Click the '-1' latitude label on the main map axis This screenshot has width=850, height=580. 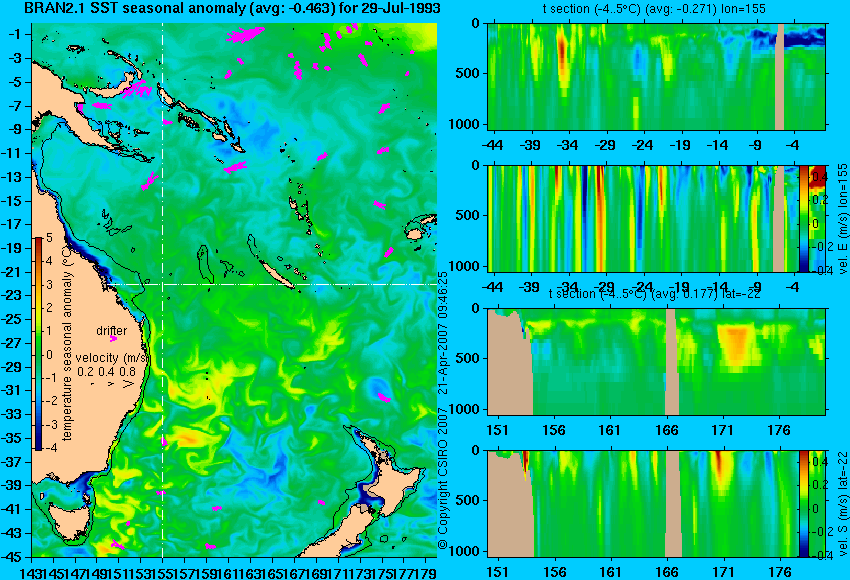coord(15,34)
